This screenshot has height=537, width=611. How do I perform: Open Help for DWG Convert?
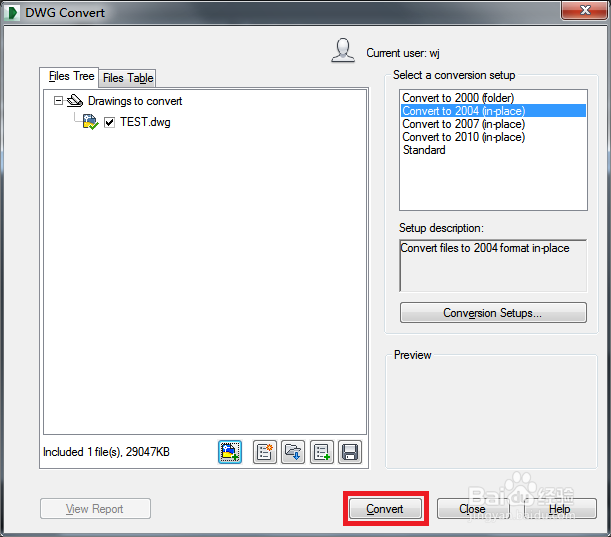[x=560, y=509]
